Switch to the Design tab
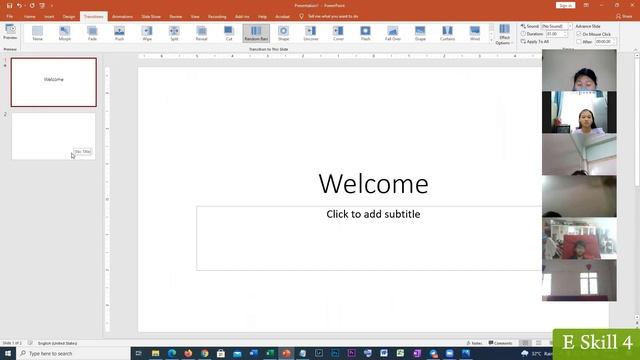Image resolution: width=640 pixels, height=360 pixels. click(x=69, y=17)
